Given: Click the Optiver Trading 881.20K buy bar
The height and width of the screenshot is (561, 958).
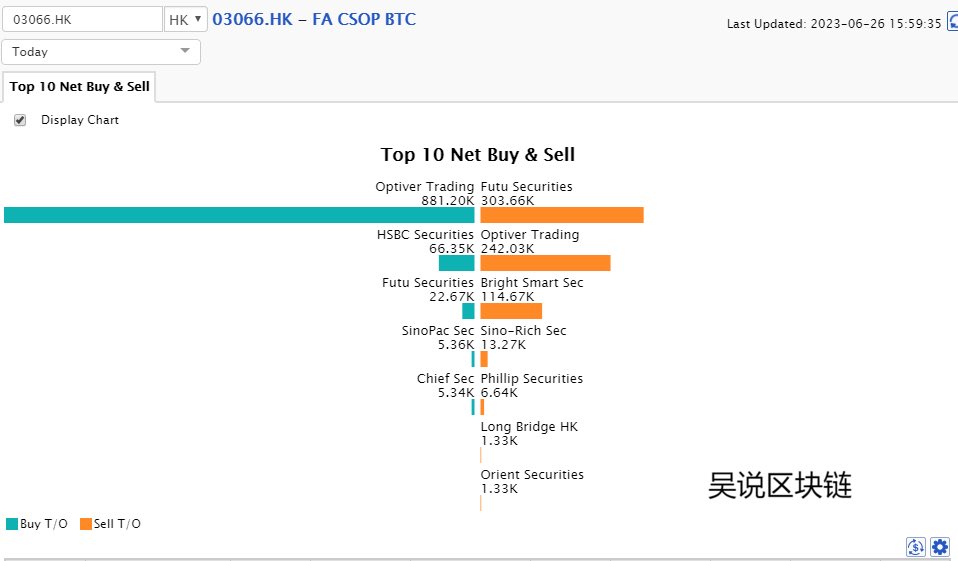Looking at the screenshot, I should [x=239, y=215].
